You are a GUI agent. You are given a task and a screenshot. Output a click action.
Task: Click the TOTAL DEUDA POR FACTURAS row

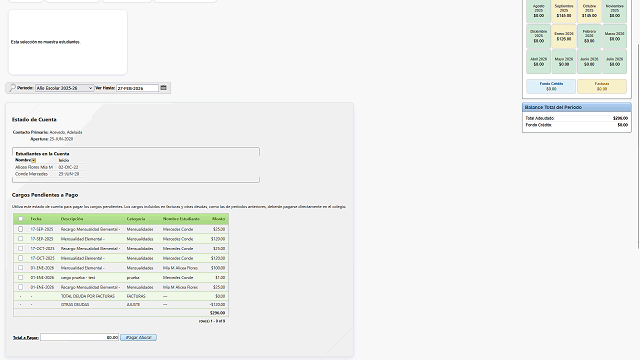pyautogui.click(x=121, y=296)
